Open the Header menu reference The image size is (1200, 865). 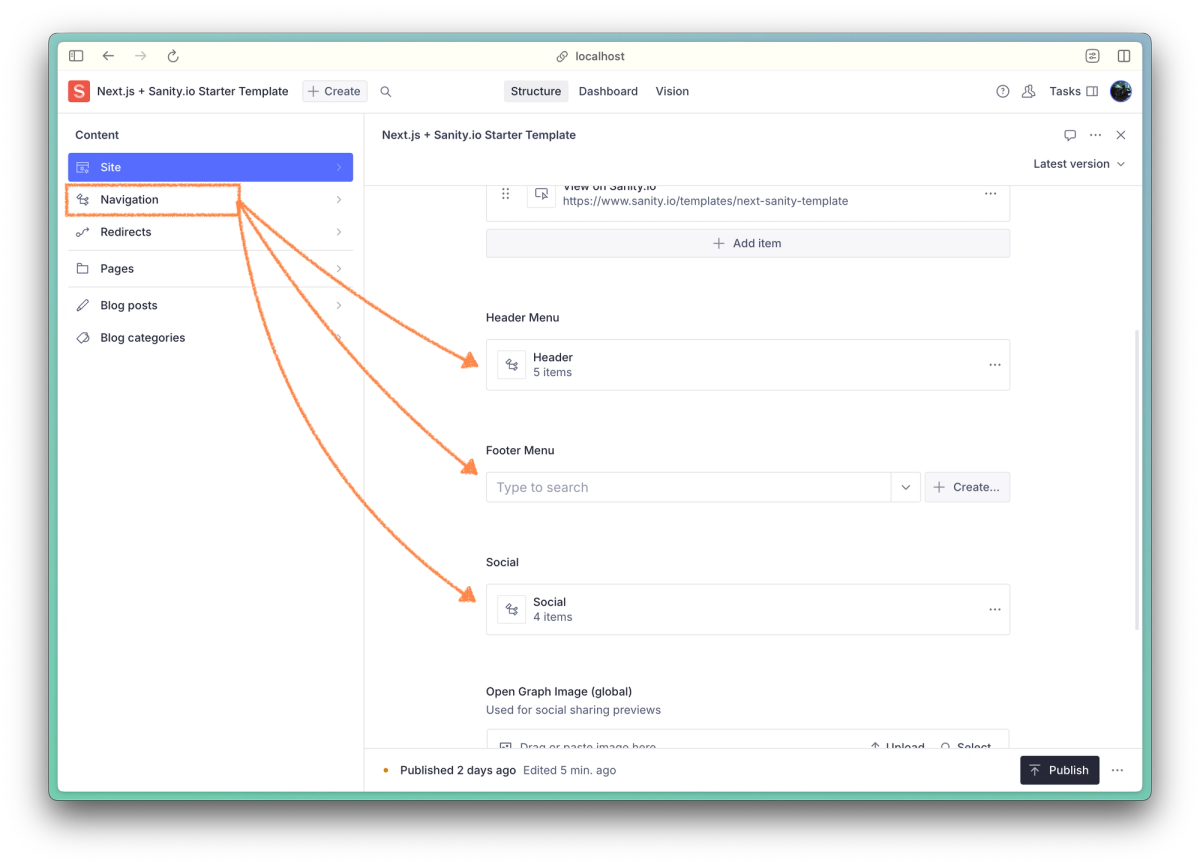[748, 365]
